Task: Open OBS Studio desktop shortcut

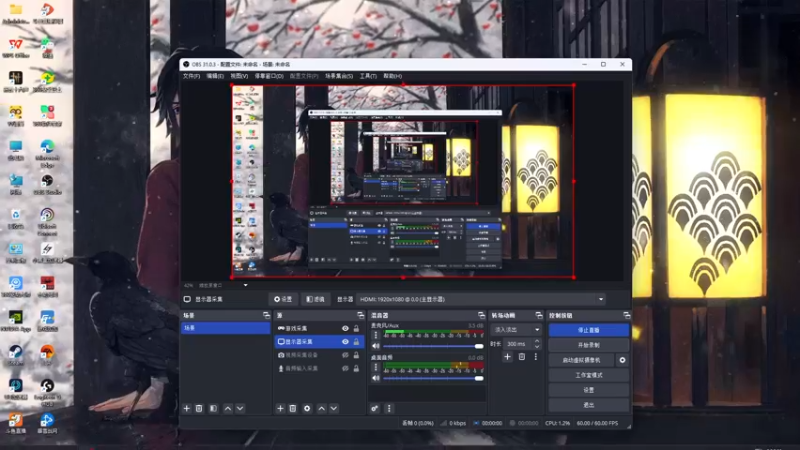Action: [x=47, y=185]
